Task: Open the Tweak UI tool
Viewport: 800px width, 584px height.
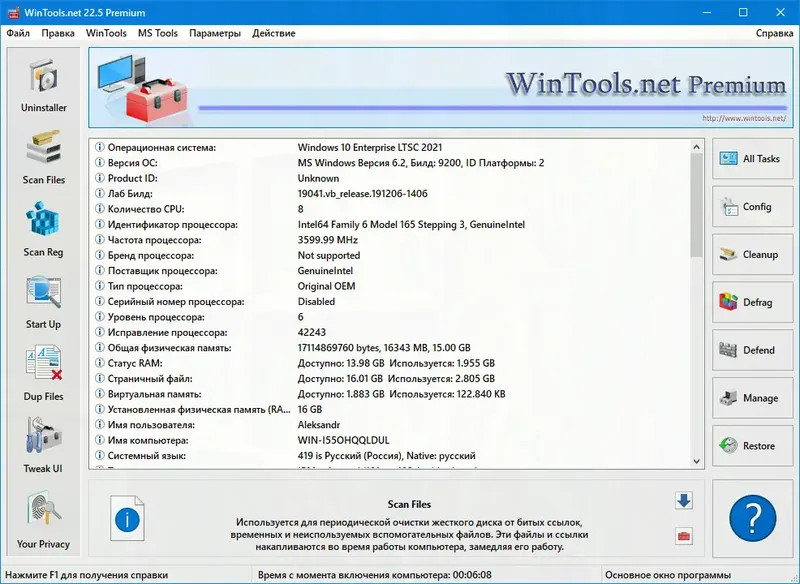Action: pos(42,445)
